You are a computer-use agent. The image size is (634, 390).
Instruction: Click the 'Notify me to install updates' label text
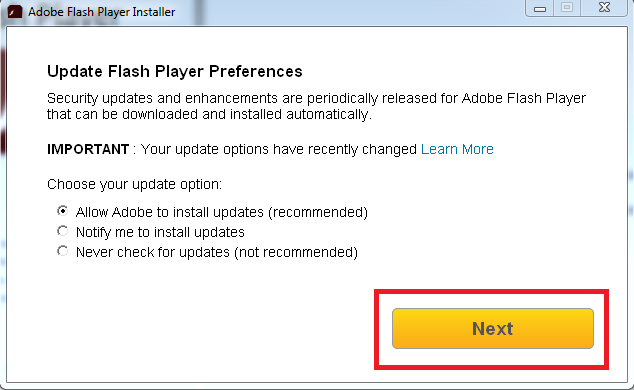pos(160,232)
